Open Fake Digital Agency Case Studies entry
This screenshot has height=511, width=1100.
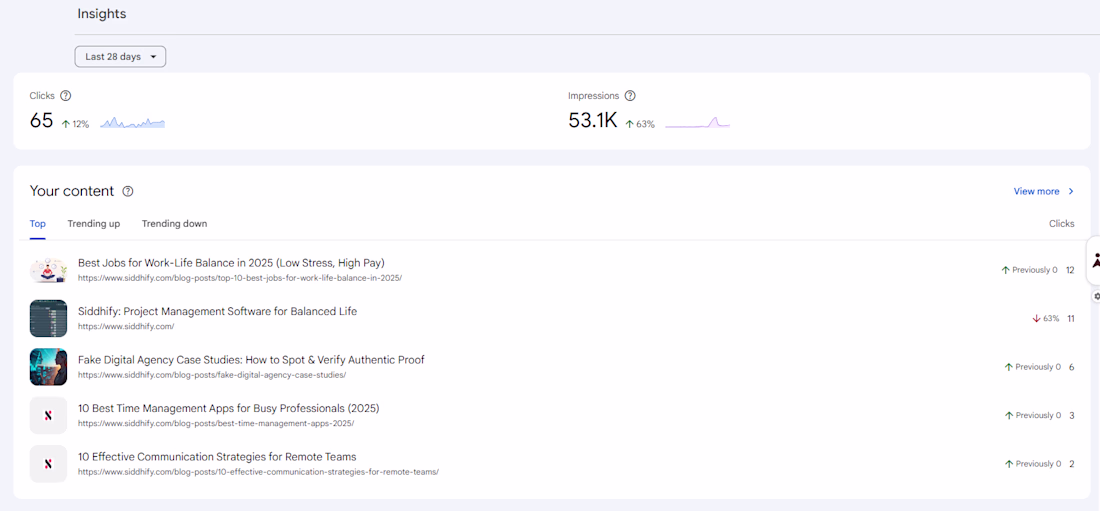(251, 360)
